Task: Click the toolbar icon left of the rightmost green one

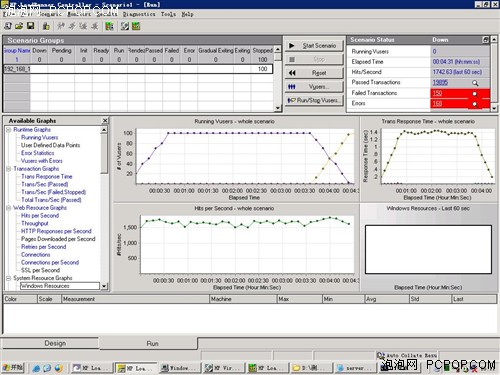Action: pos(125,26)
